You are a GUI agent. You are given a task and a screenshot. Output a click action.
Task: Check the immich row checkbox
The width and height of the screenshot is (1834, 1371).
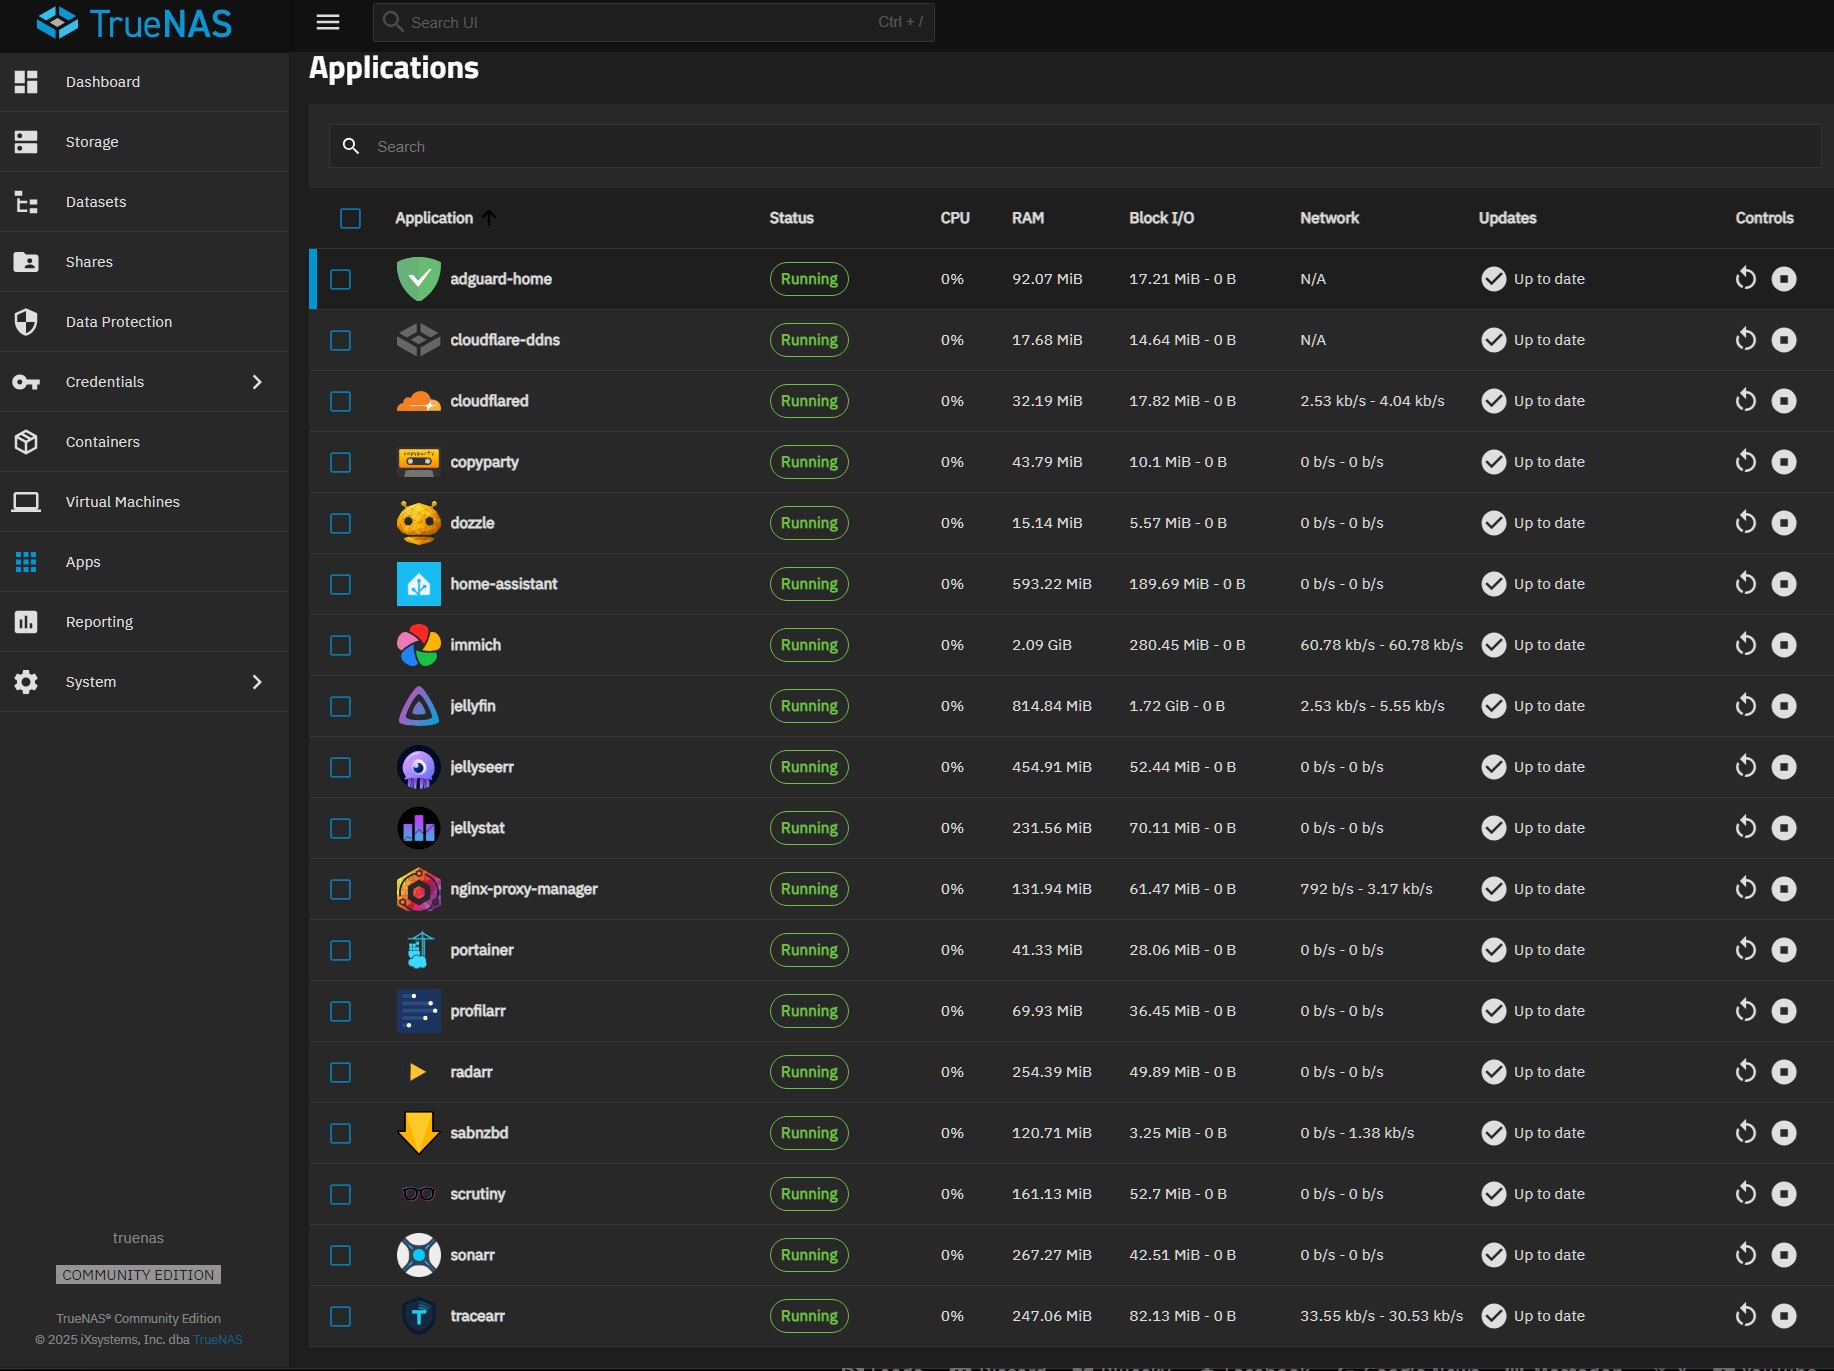(341, 645)
